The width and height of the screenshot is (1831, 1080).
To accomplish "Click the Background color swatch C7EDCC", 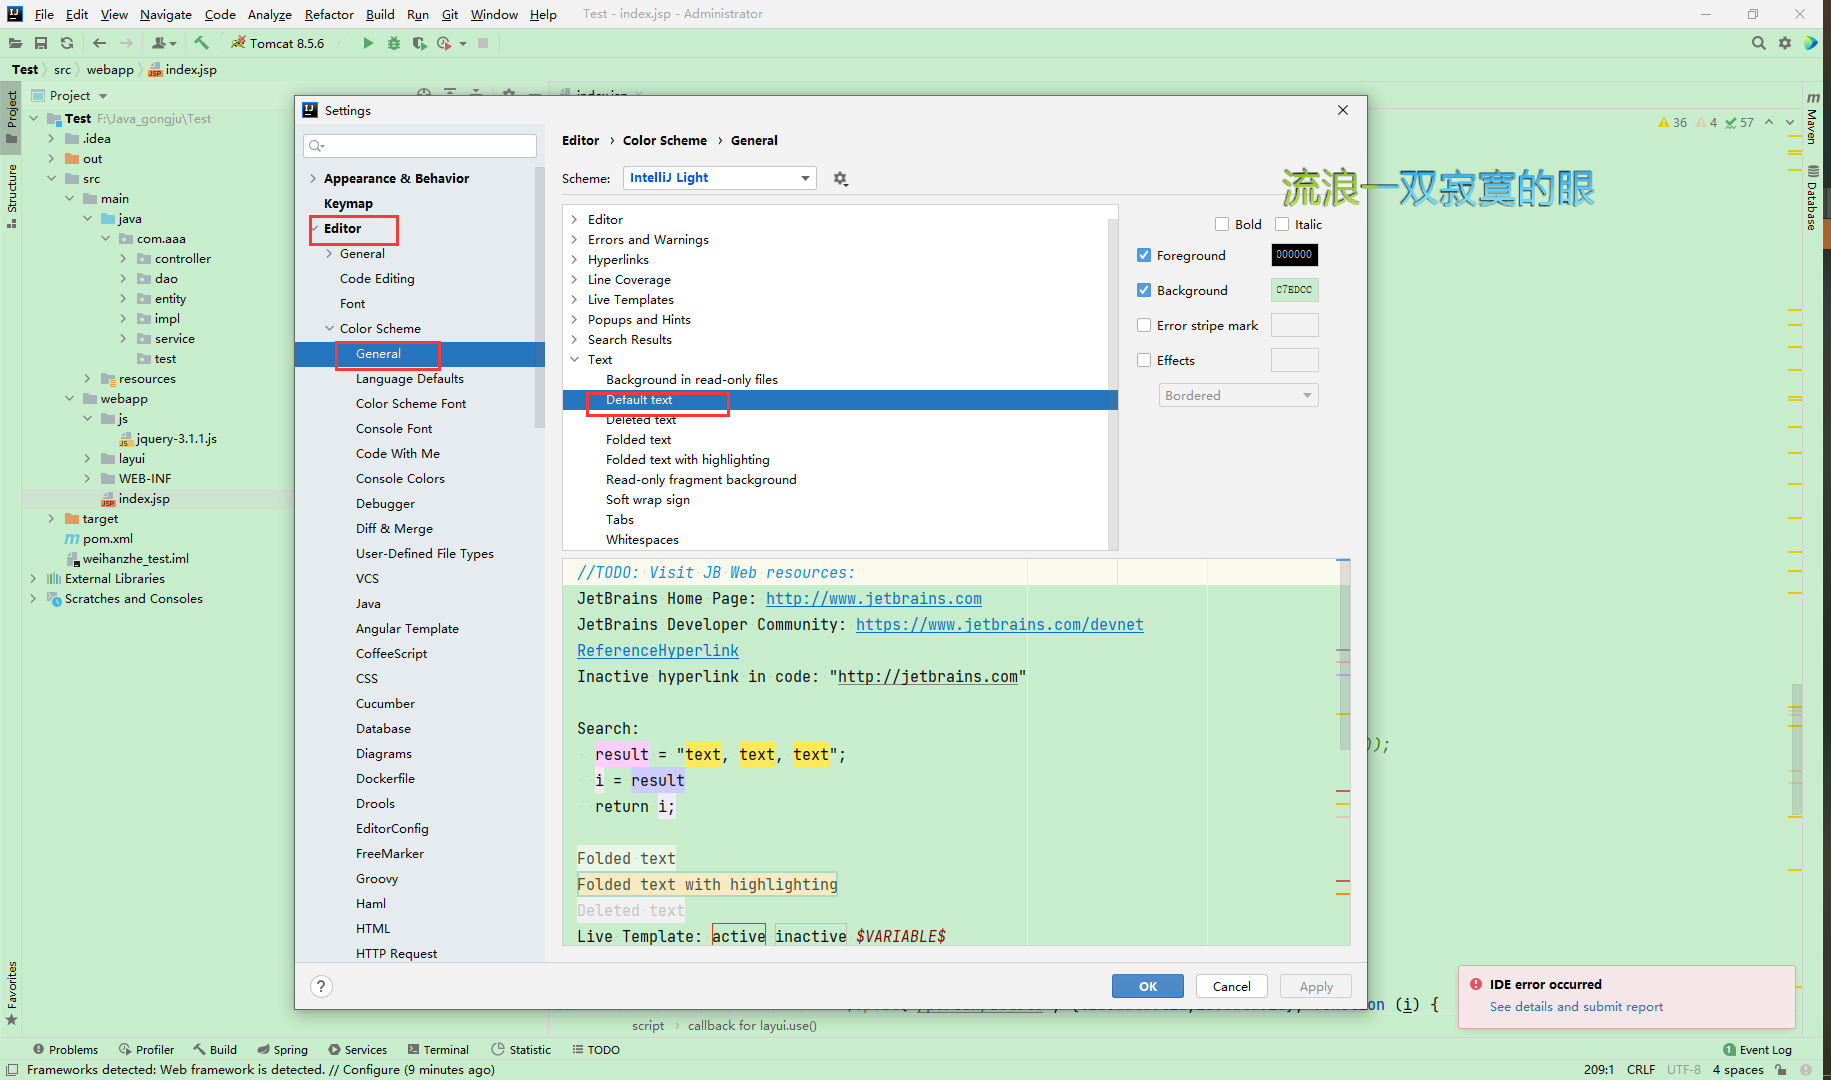I will tap(1294, 290).
